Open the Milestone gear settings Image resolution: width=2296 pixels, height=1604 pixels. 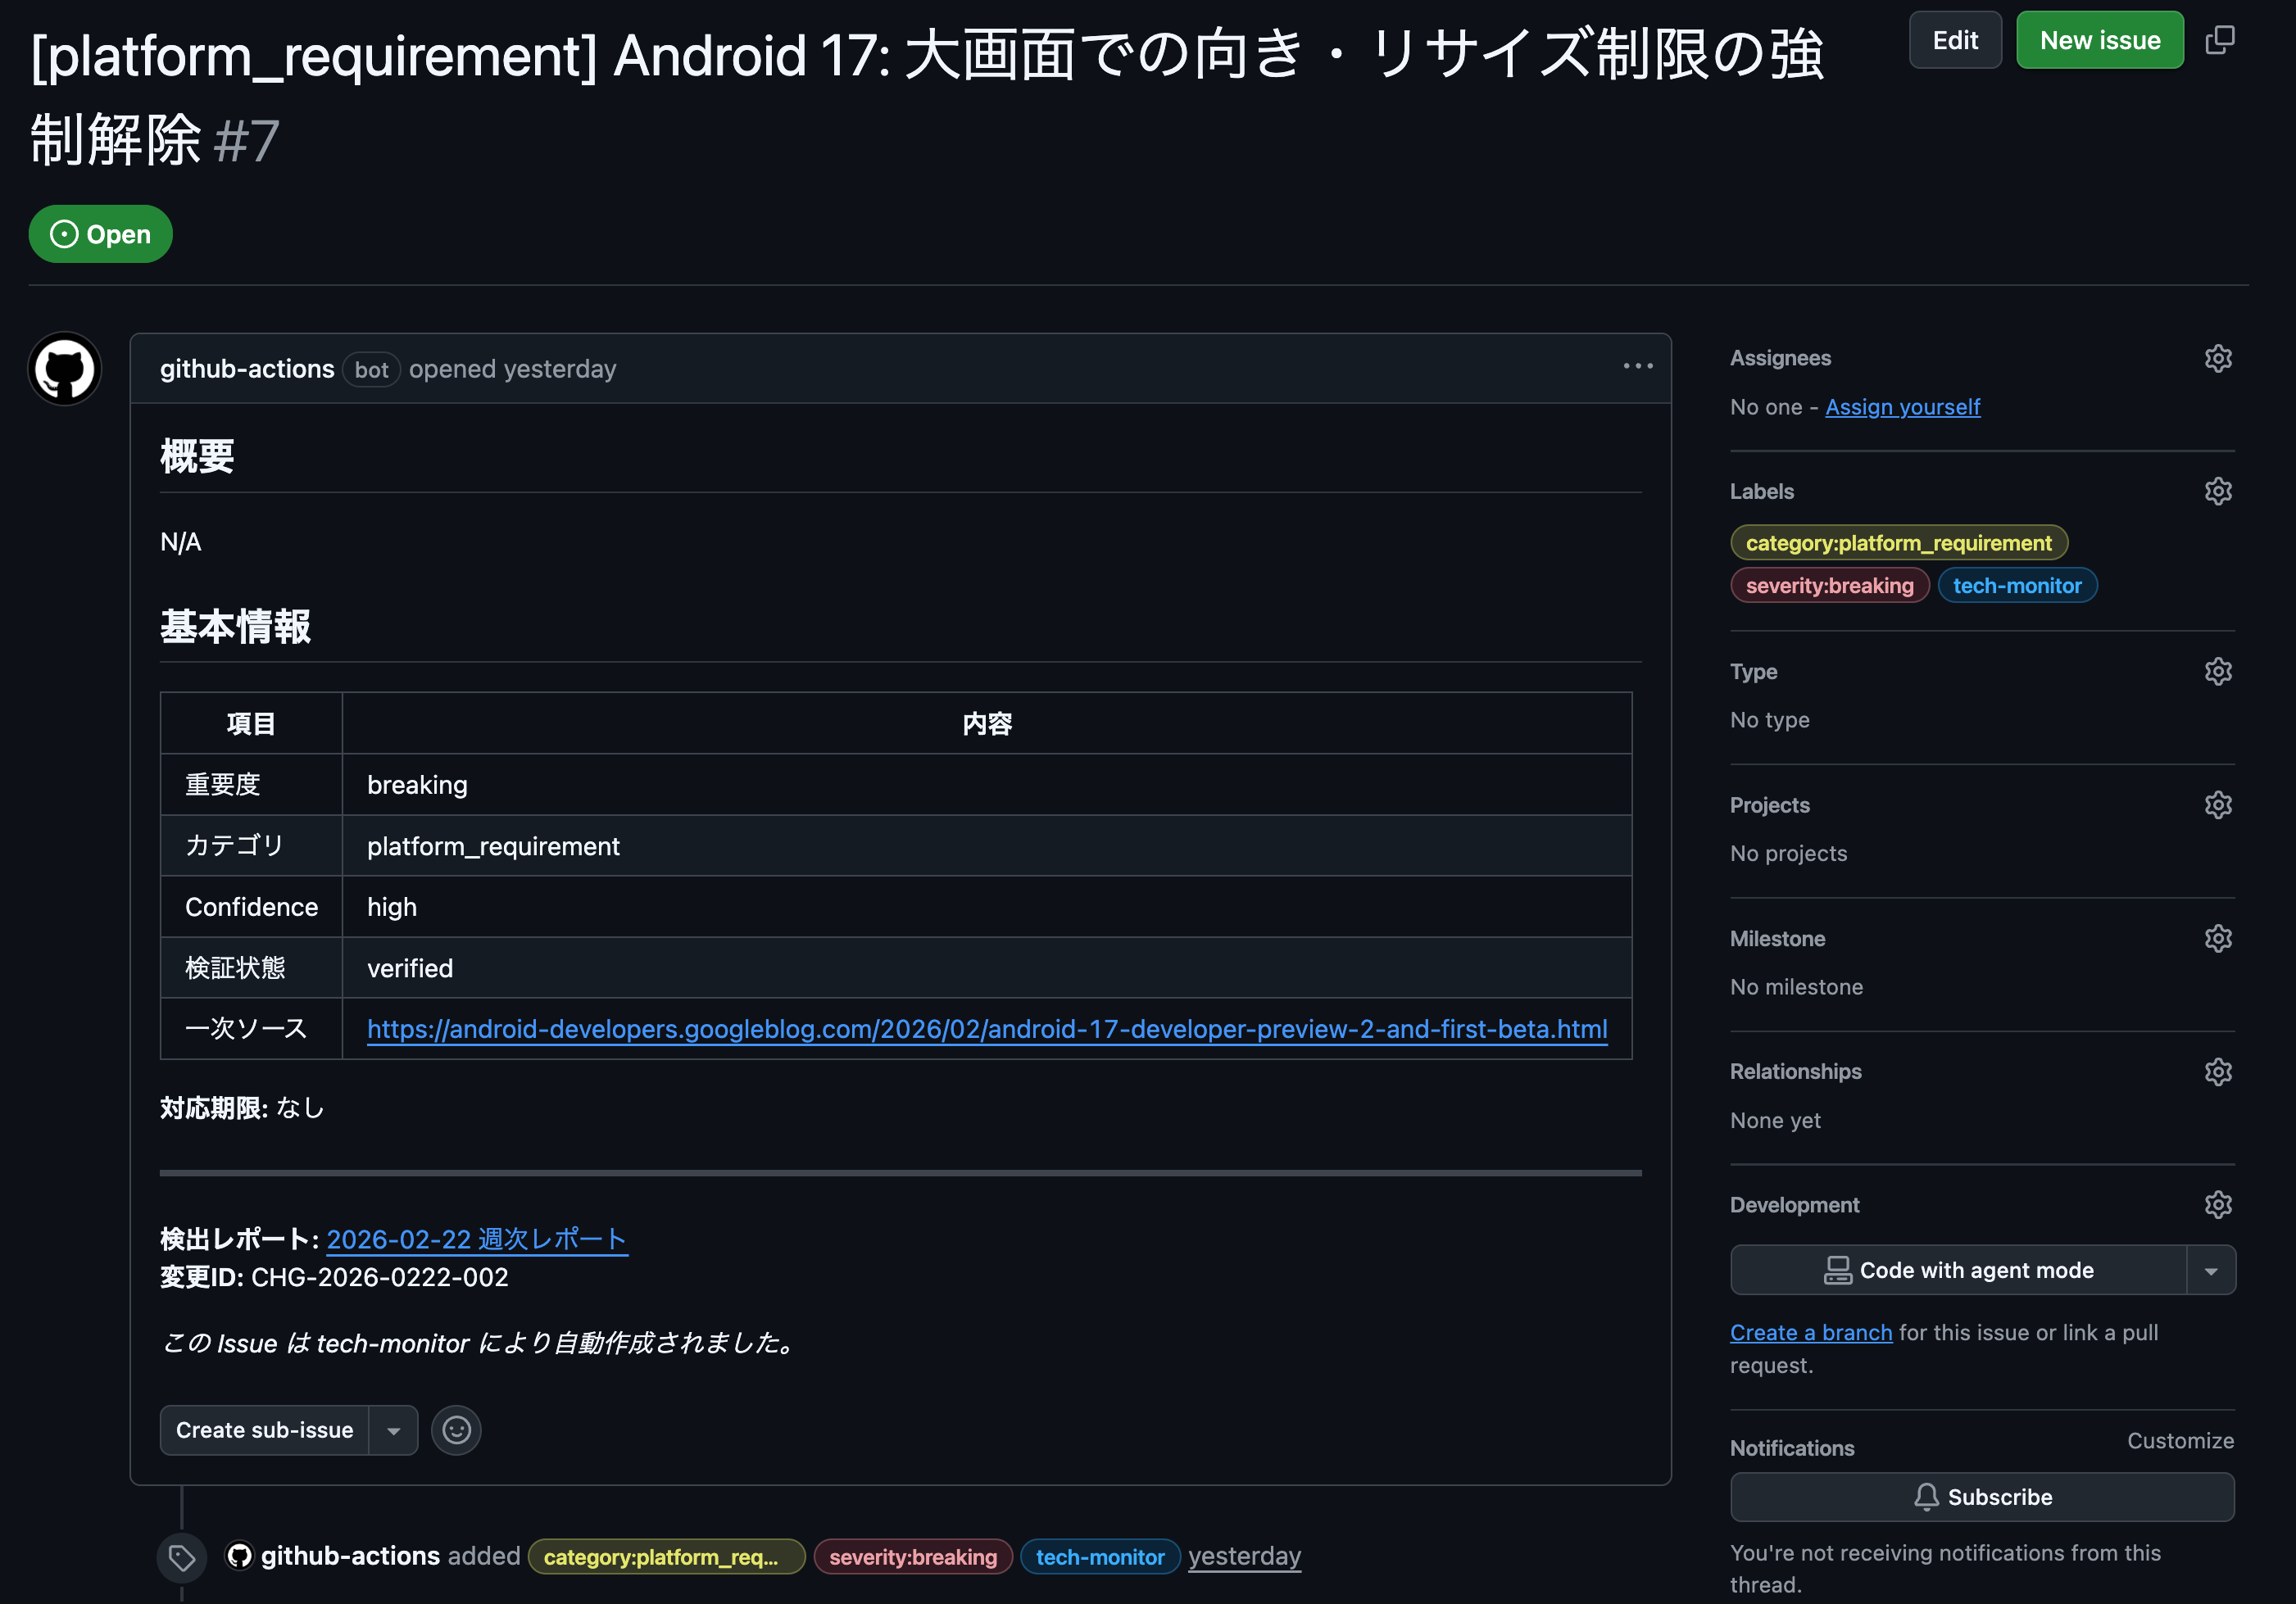[2217, 938]
